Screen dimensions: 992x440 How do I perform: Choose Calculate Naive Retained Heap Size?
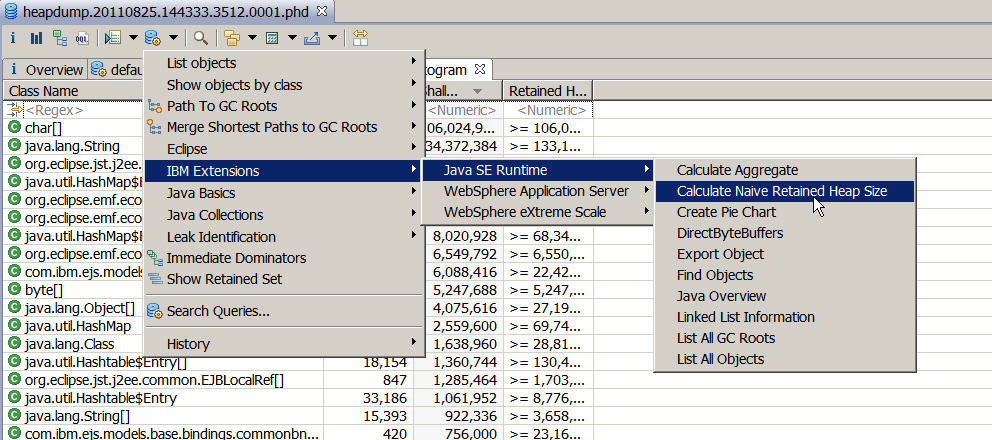tap(784, 191)
